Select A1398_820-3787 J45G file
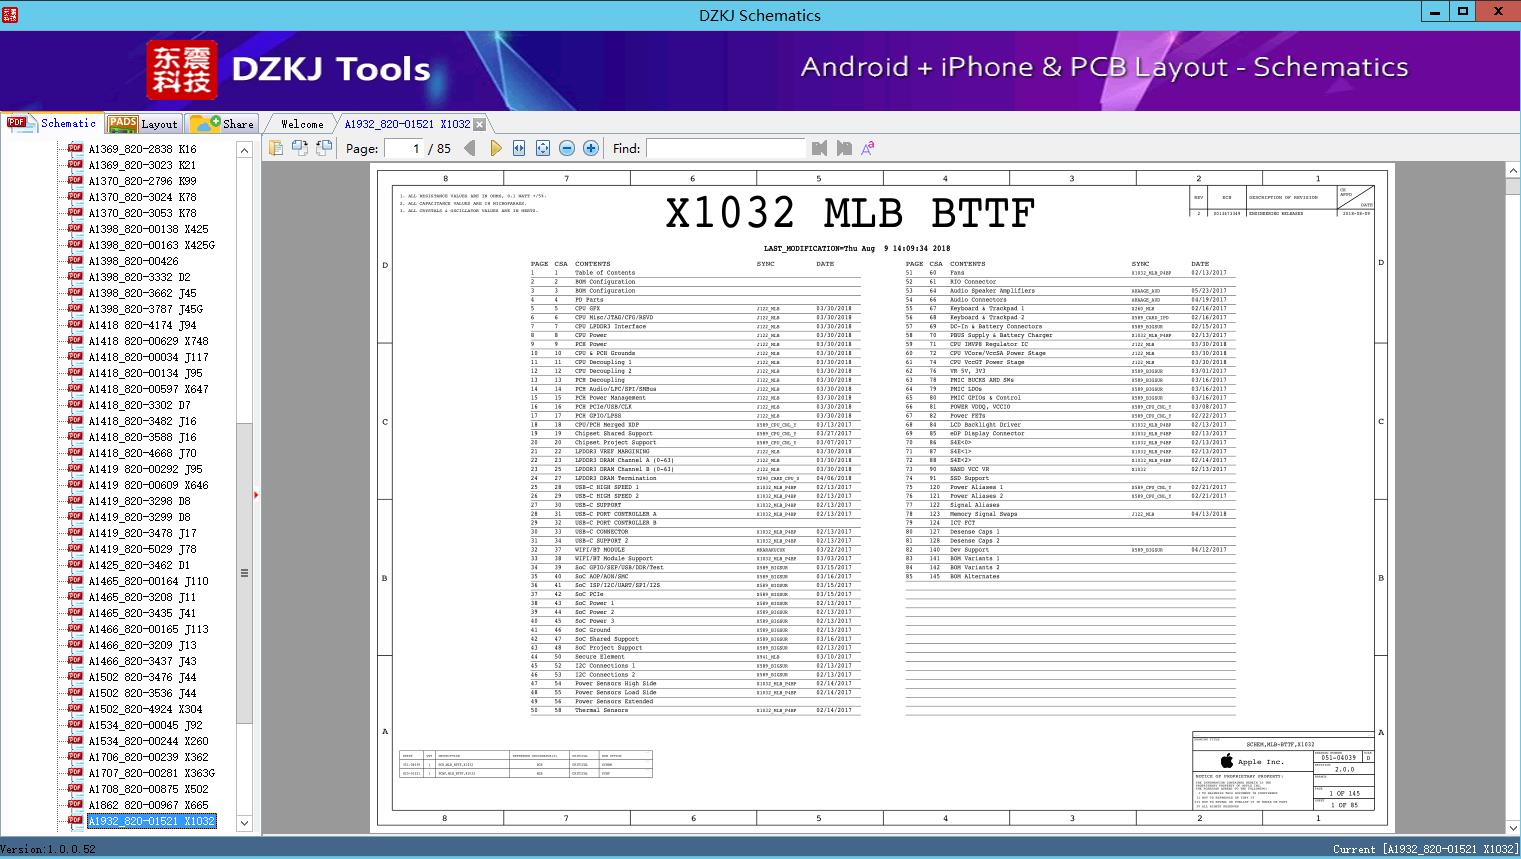This screenshot has width=1521, height=859. tap(145, 309)
